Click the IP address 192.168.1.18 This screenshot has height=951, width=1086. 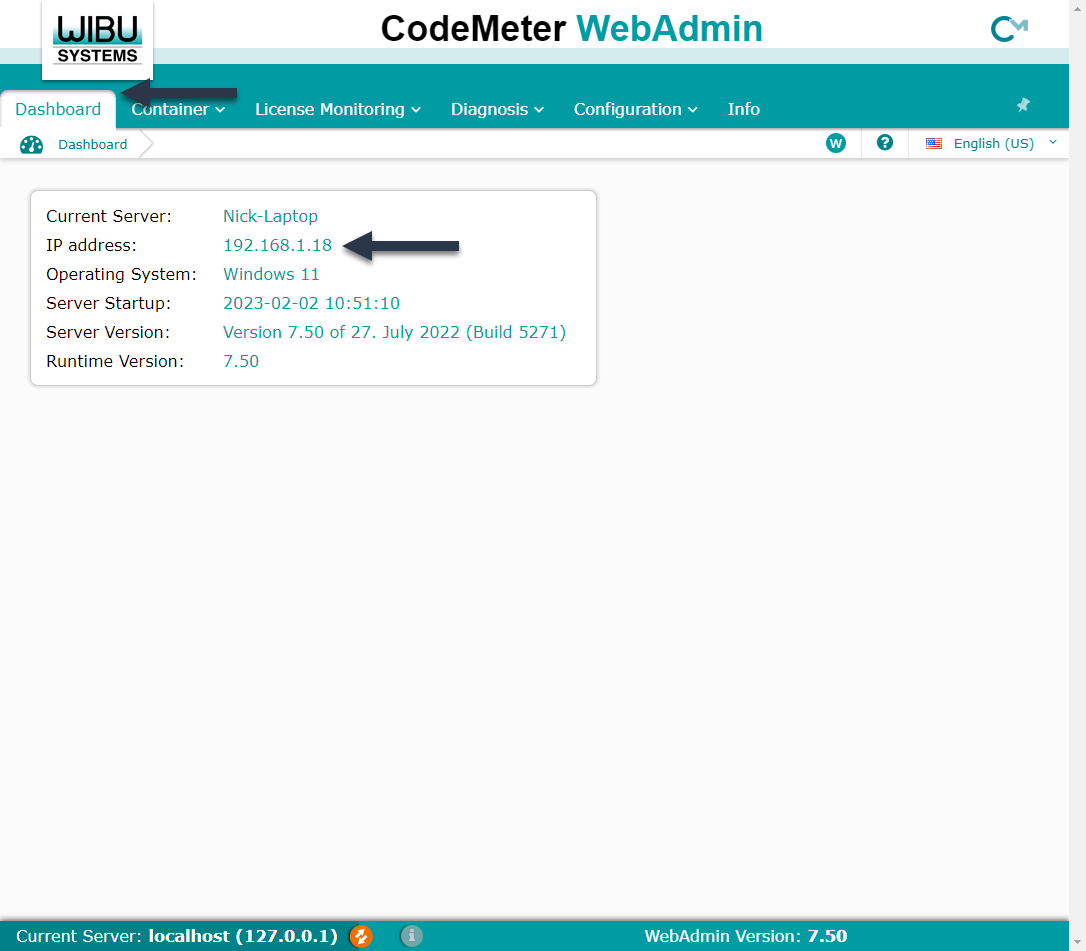pyautogui.click(x=277, y=245)
